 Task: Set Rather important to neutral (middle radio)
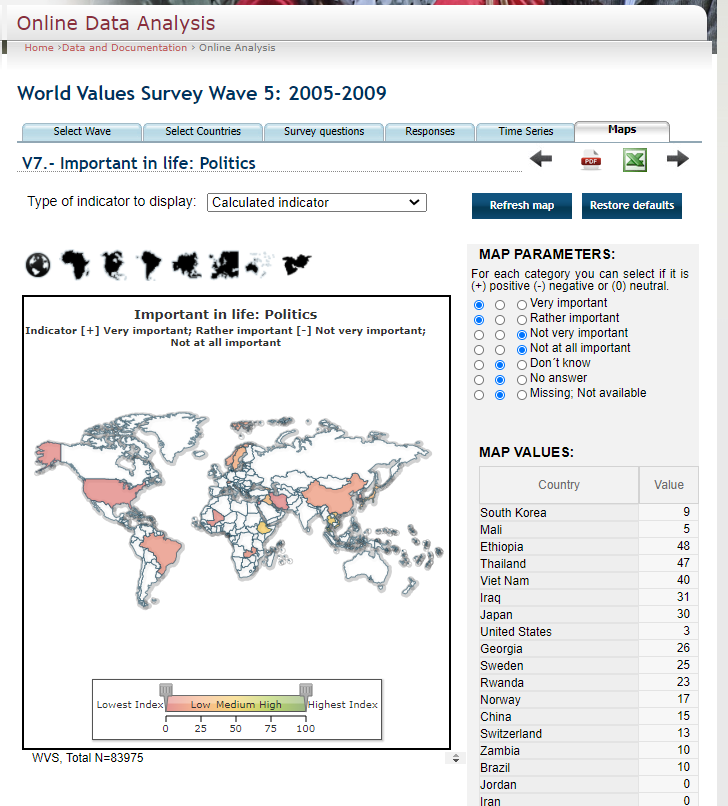pyautogui.click(x=500, y=320)
